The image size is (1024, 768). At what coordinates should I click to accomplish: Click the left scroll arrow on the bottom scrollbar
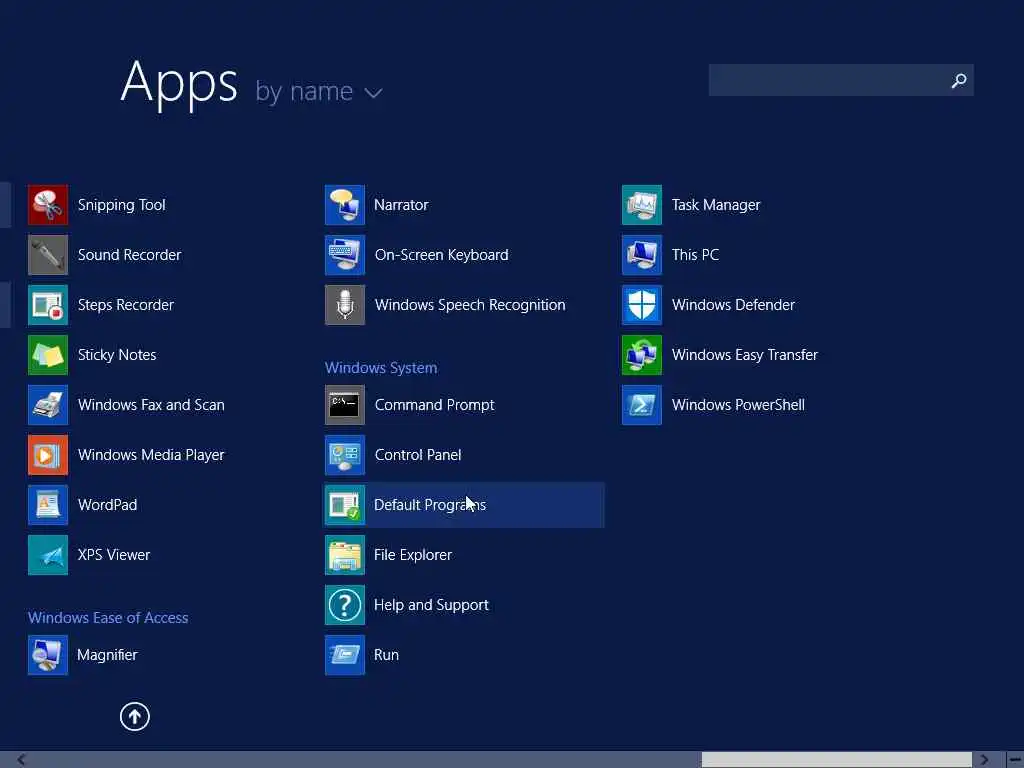click(x=22, y=760)
